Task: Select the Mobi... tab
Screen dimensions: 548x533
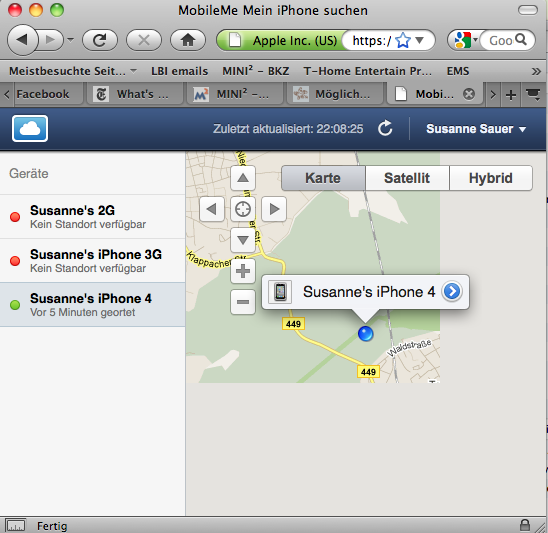Action: point(434,94)
